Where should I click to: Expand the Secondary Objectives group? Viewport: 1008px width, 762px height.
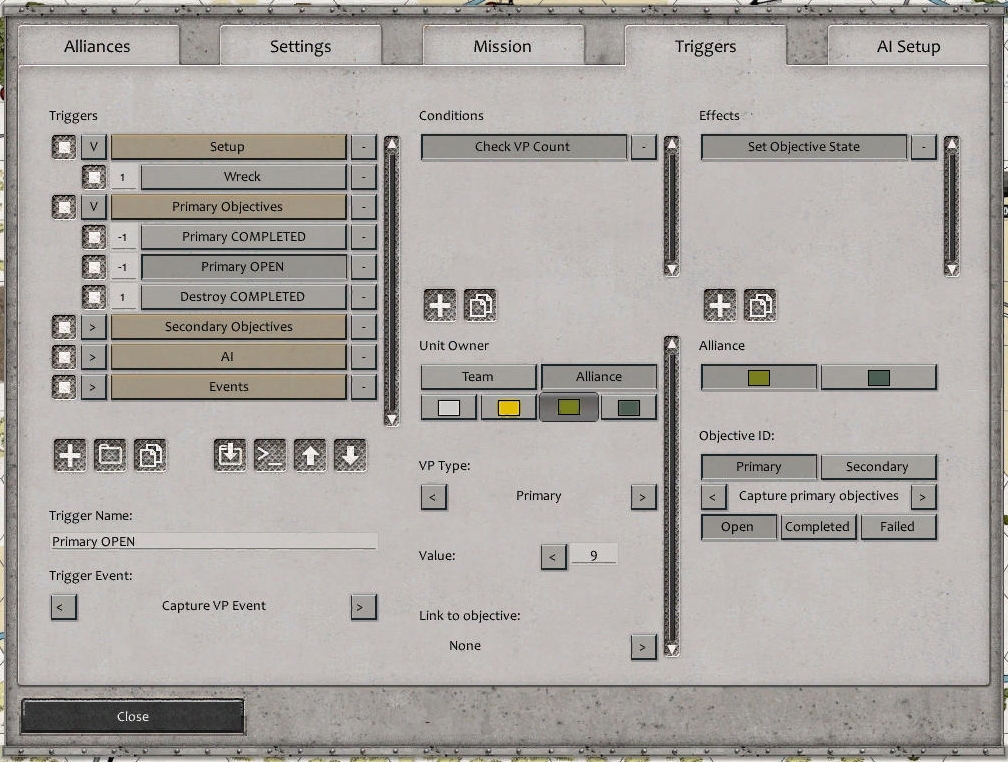[95, 326]
